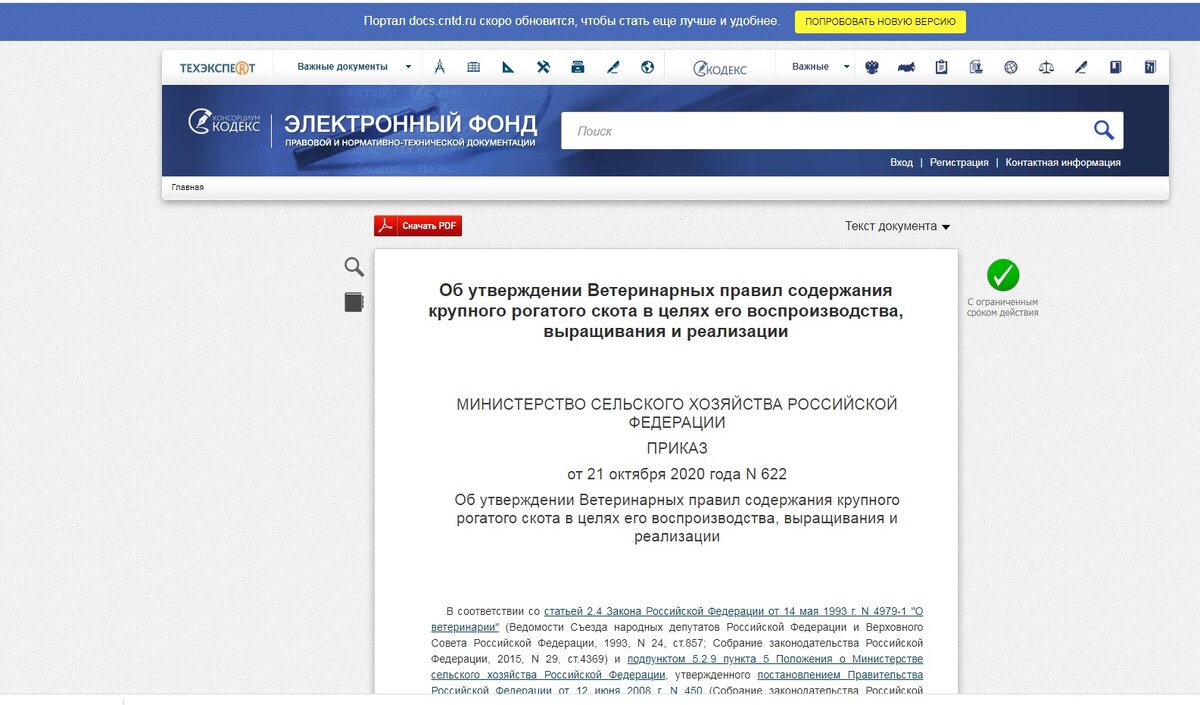Click the drafting compass icon in Техэксперт toolbar
1200x705 pixels.
[439, 67]
